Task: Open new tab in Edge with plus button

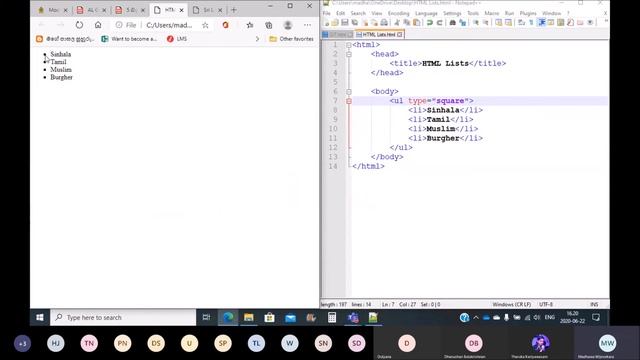Action: point(234,10)
